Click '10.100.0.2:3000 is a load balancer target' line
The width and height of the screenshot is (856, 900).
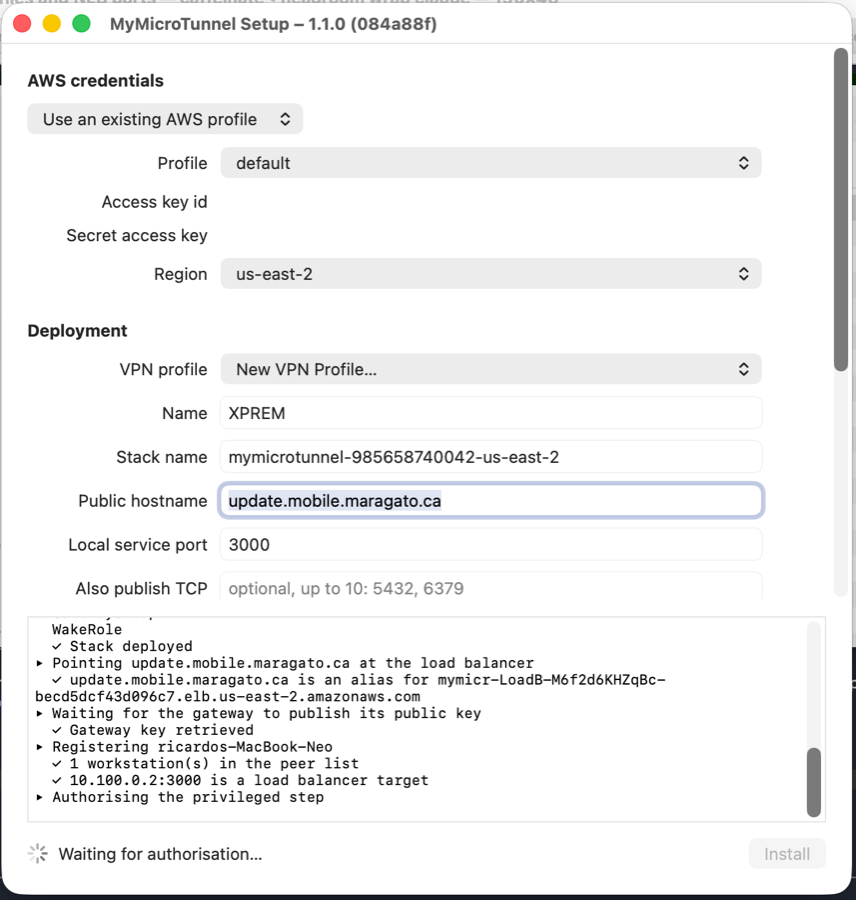point(240,780)
